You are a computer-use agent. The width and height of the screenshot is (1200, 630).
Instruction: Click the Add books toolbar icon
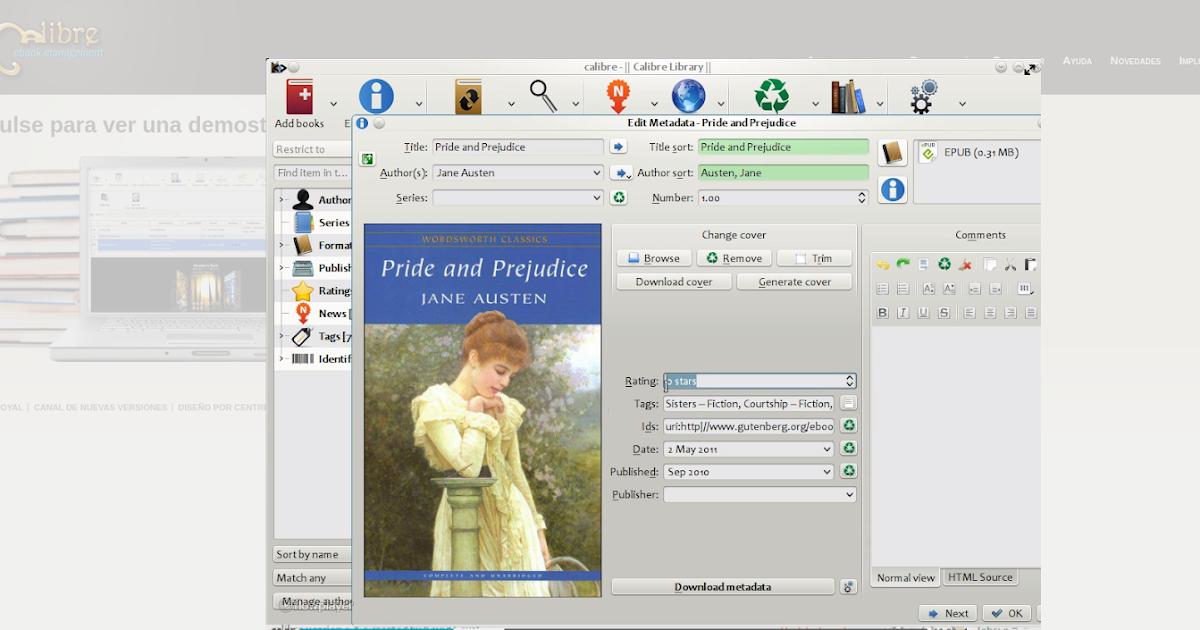pos(300,97)
